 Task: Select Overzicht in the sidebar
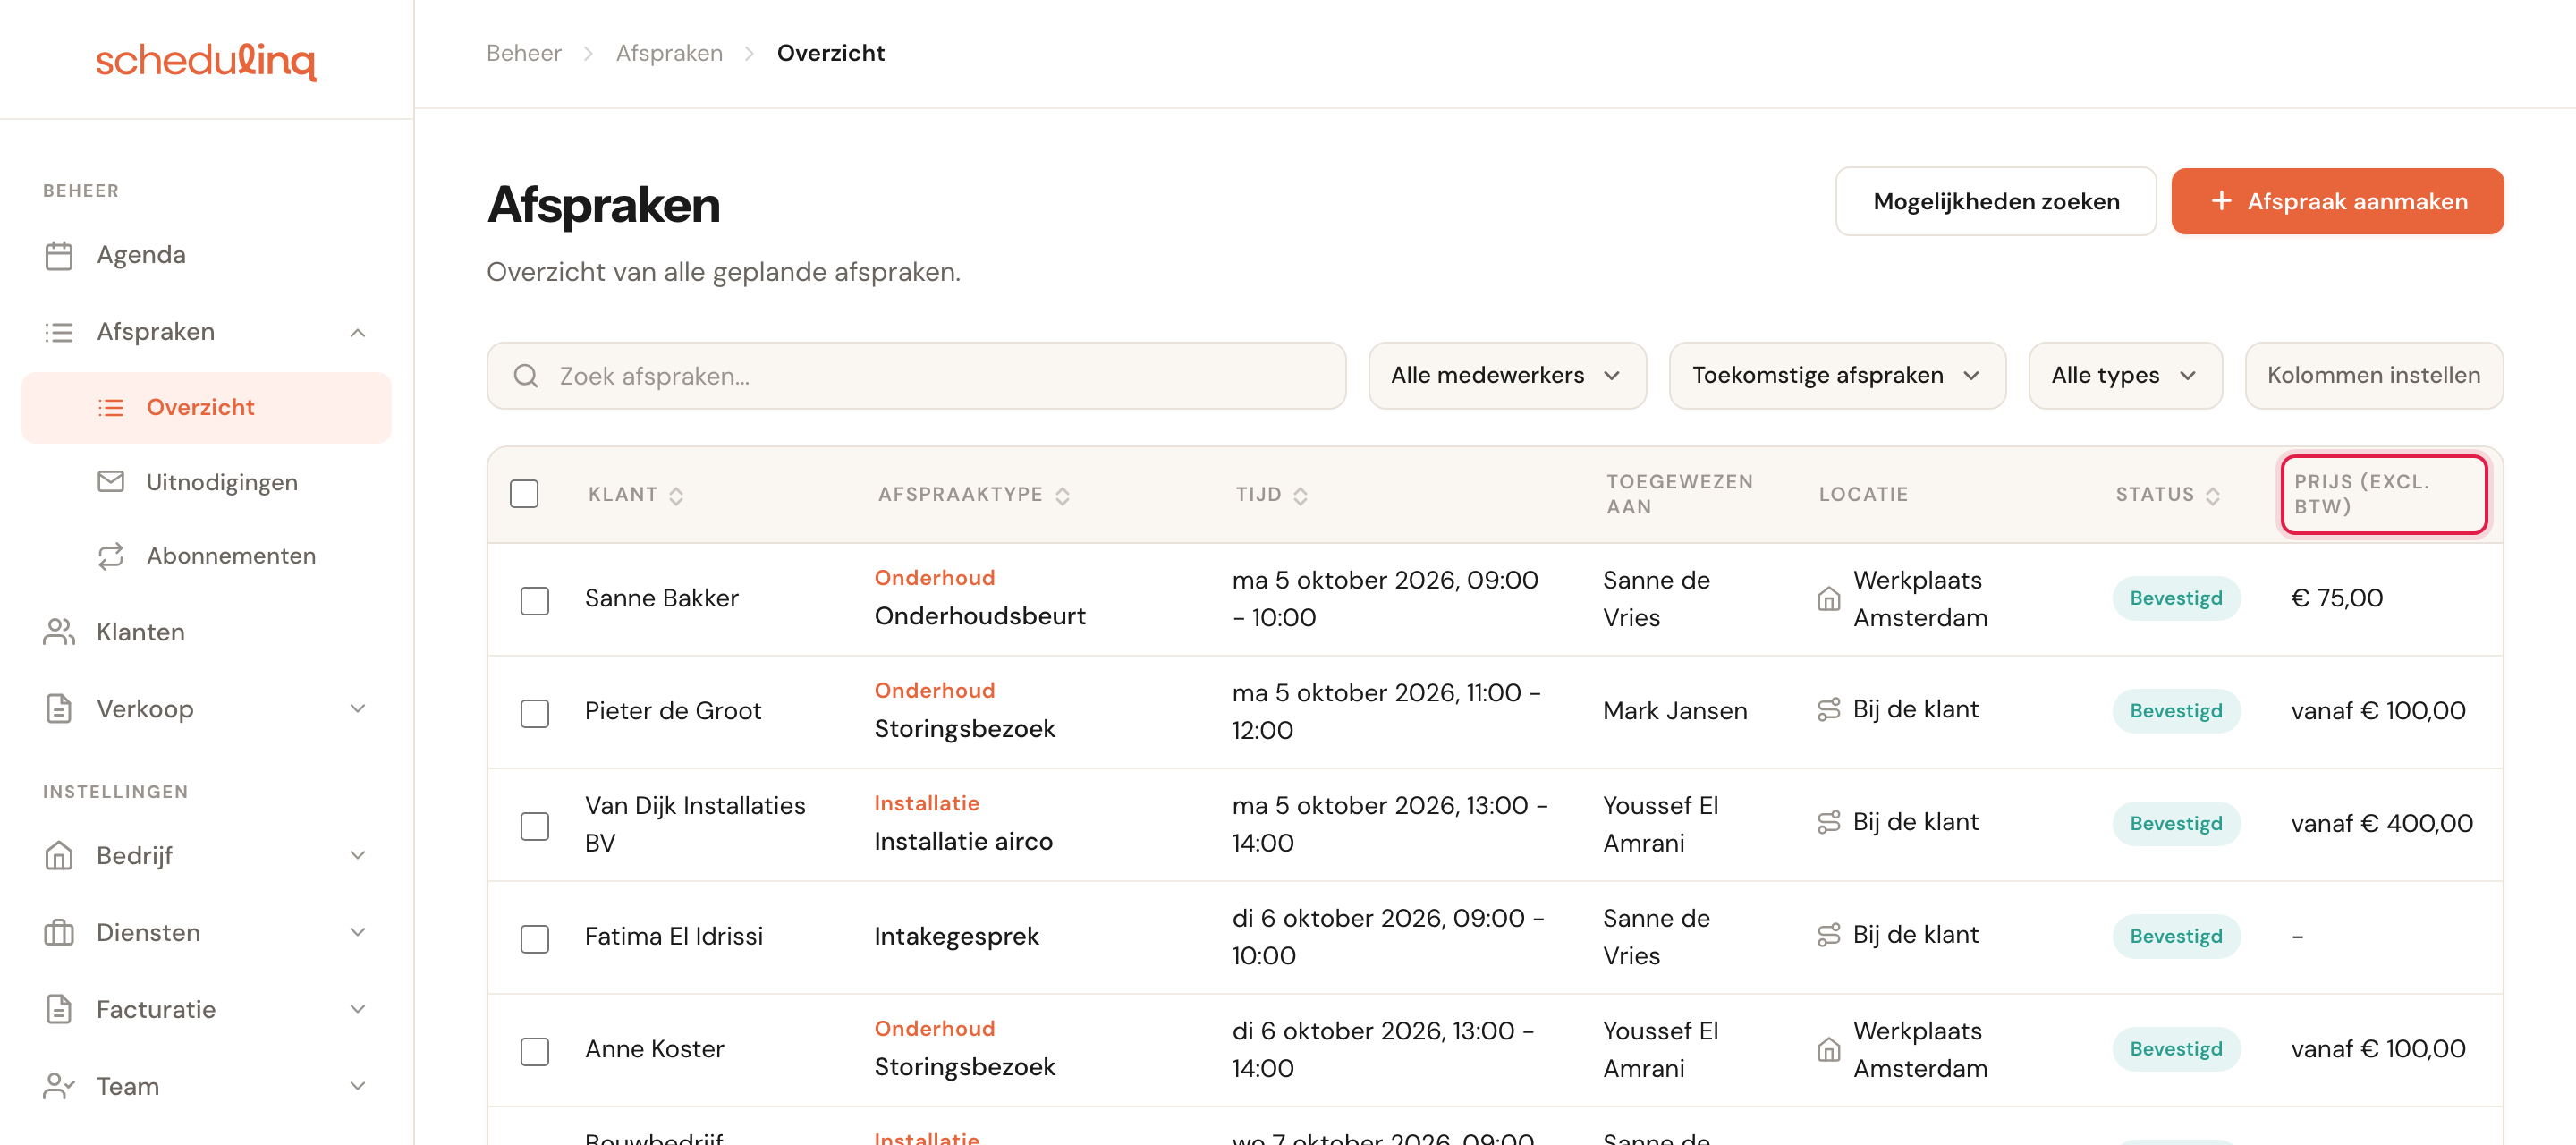[207, 408]
